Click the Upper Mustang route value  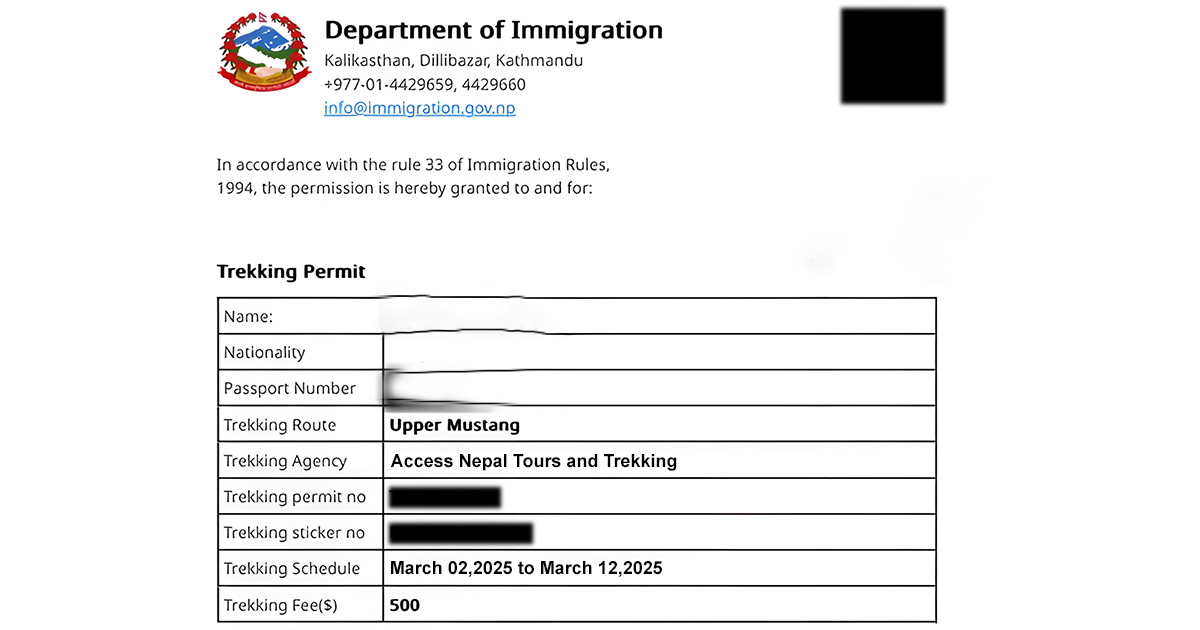455,425
